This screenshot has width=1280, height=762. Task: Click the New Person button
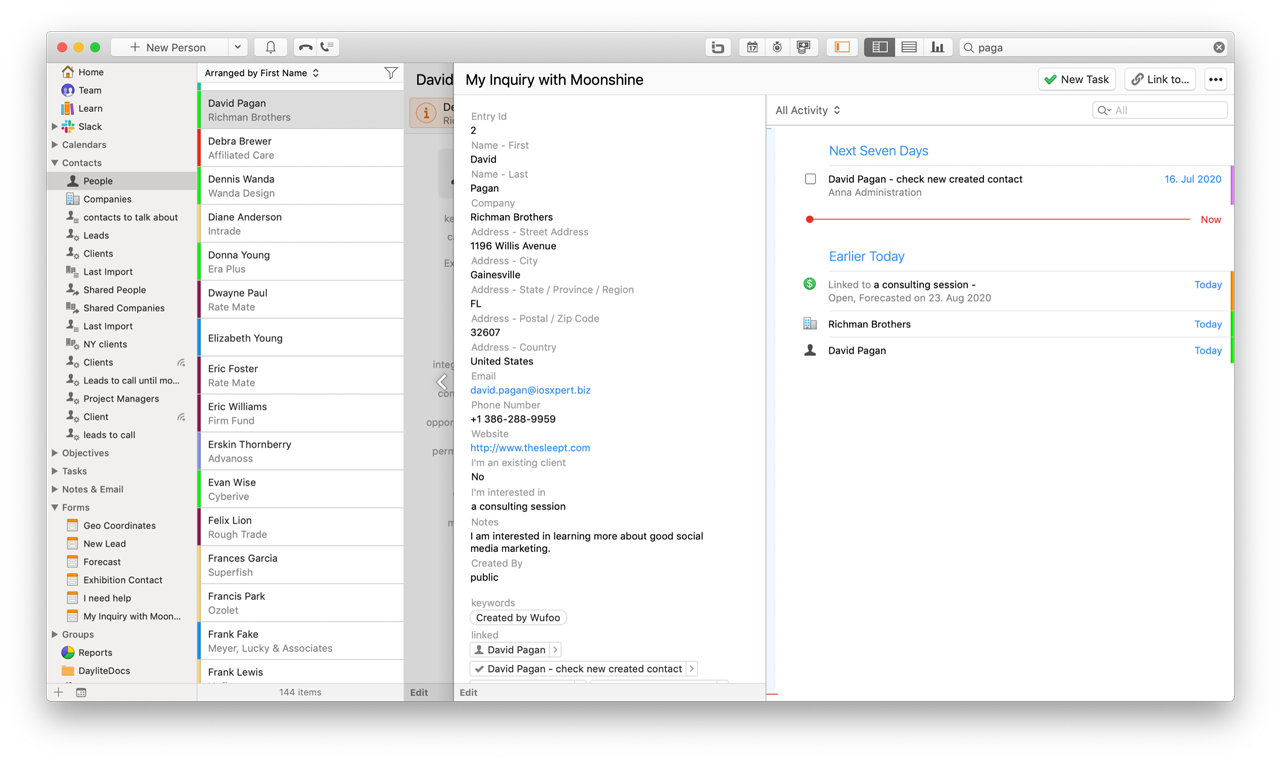[x=168, y=47]
